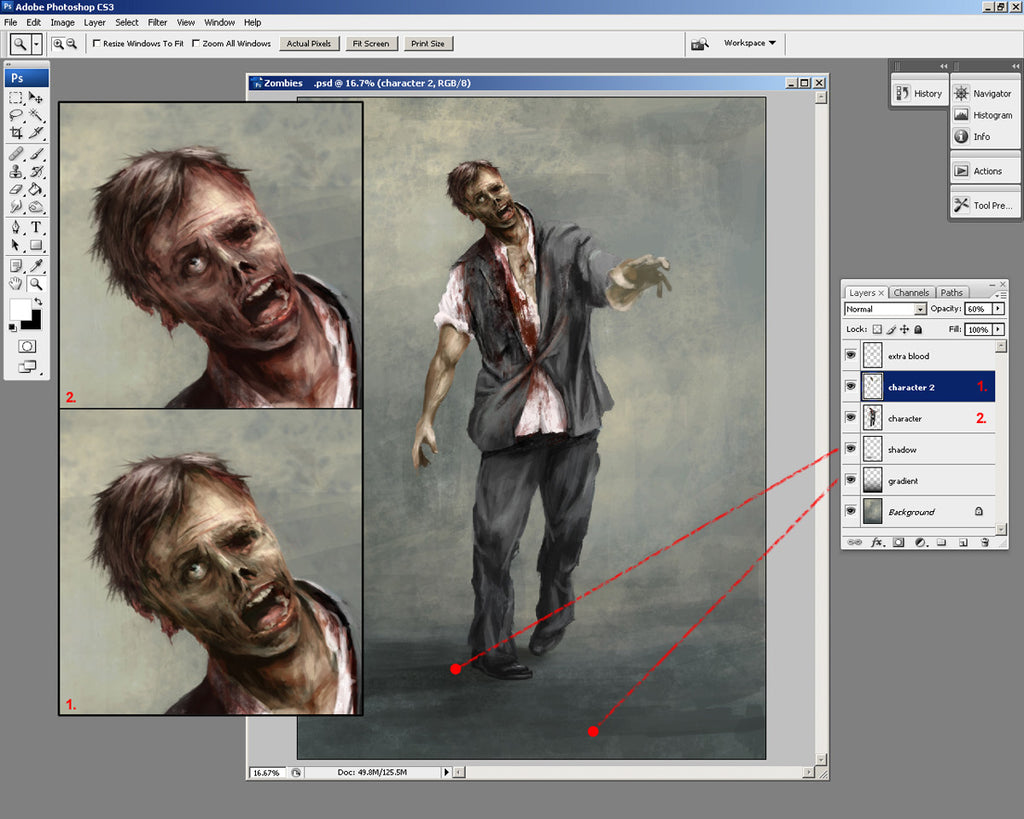Open the Navigator panel

985,93
